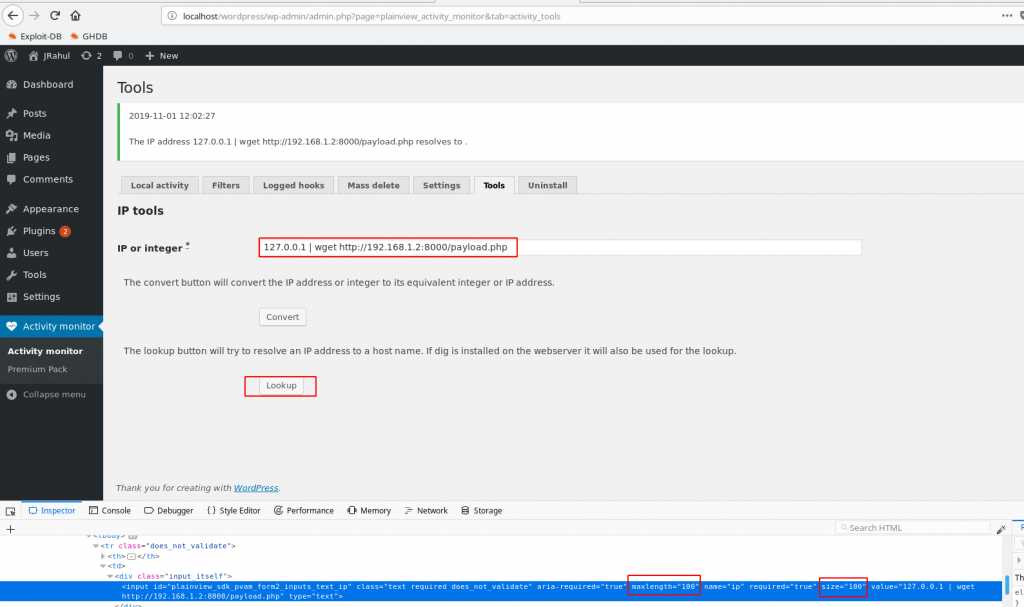Open the Exploit-DB bookmark
1024x607 pixels.
tap(35, 37)
